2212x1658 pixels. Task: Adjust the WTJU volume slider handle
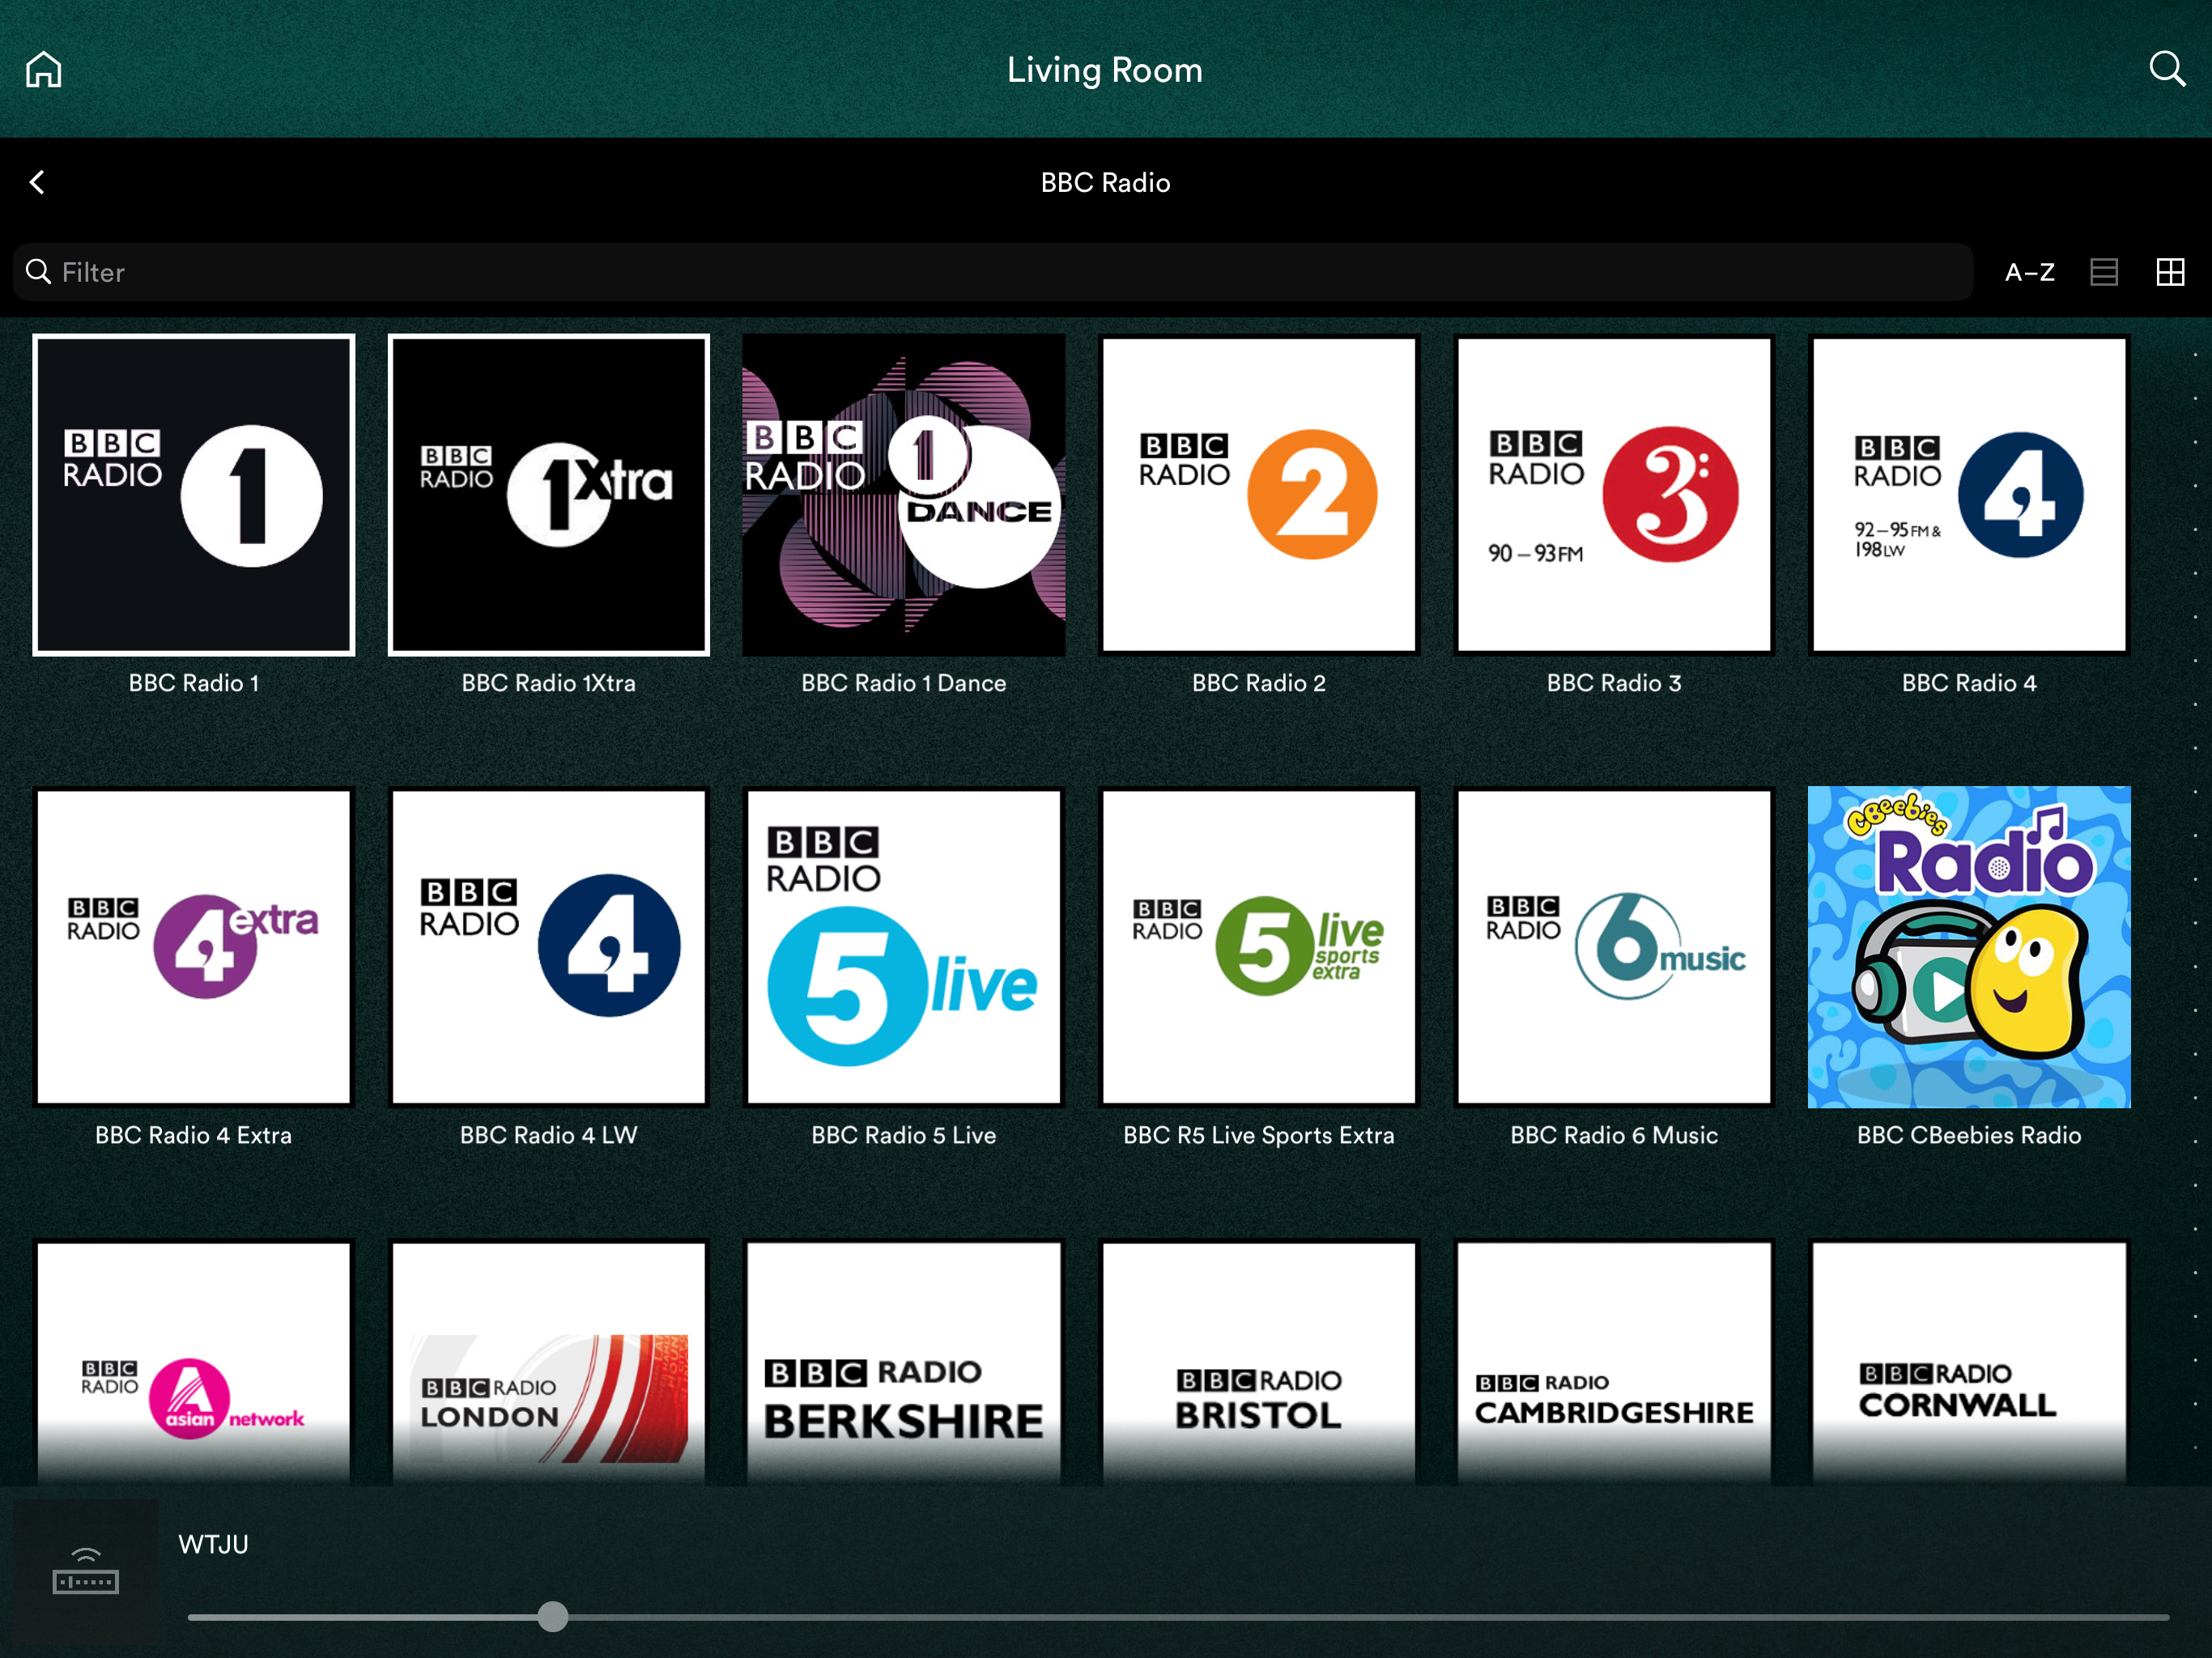tap(553, 1616)
